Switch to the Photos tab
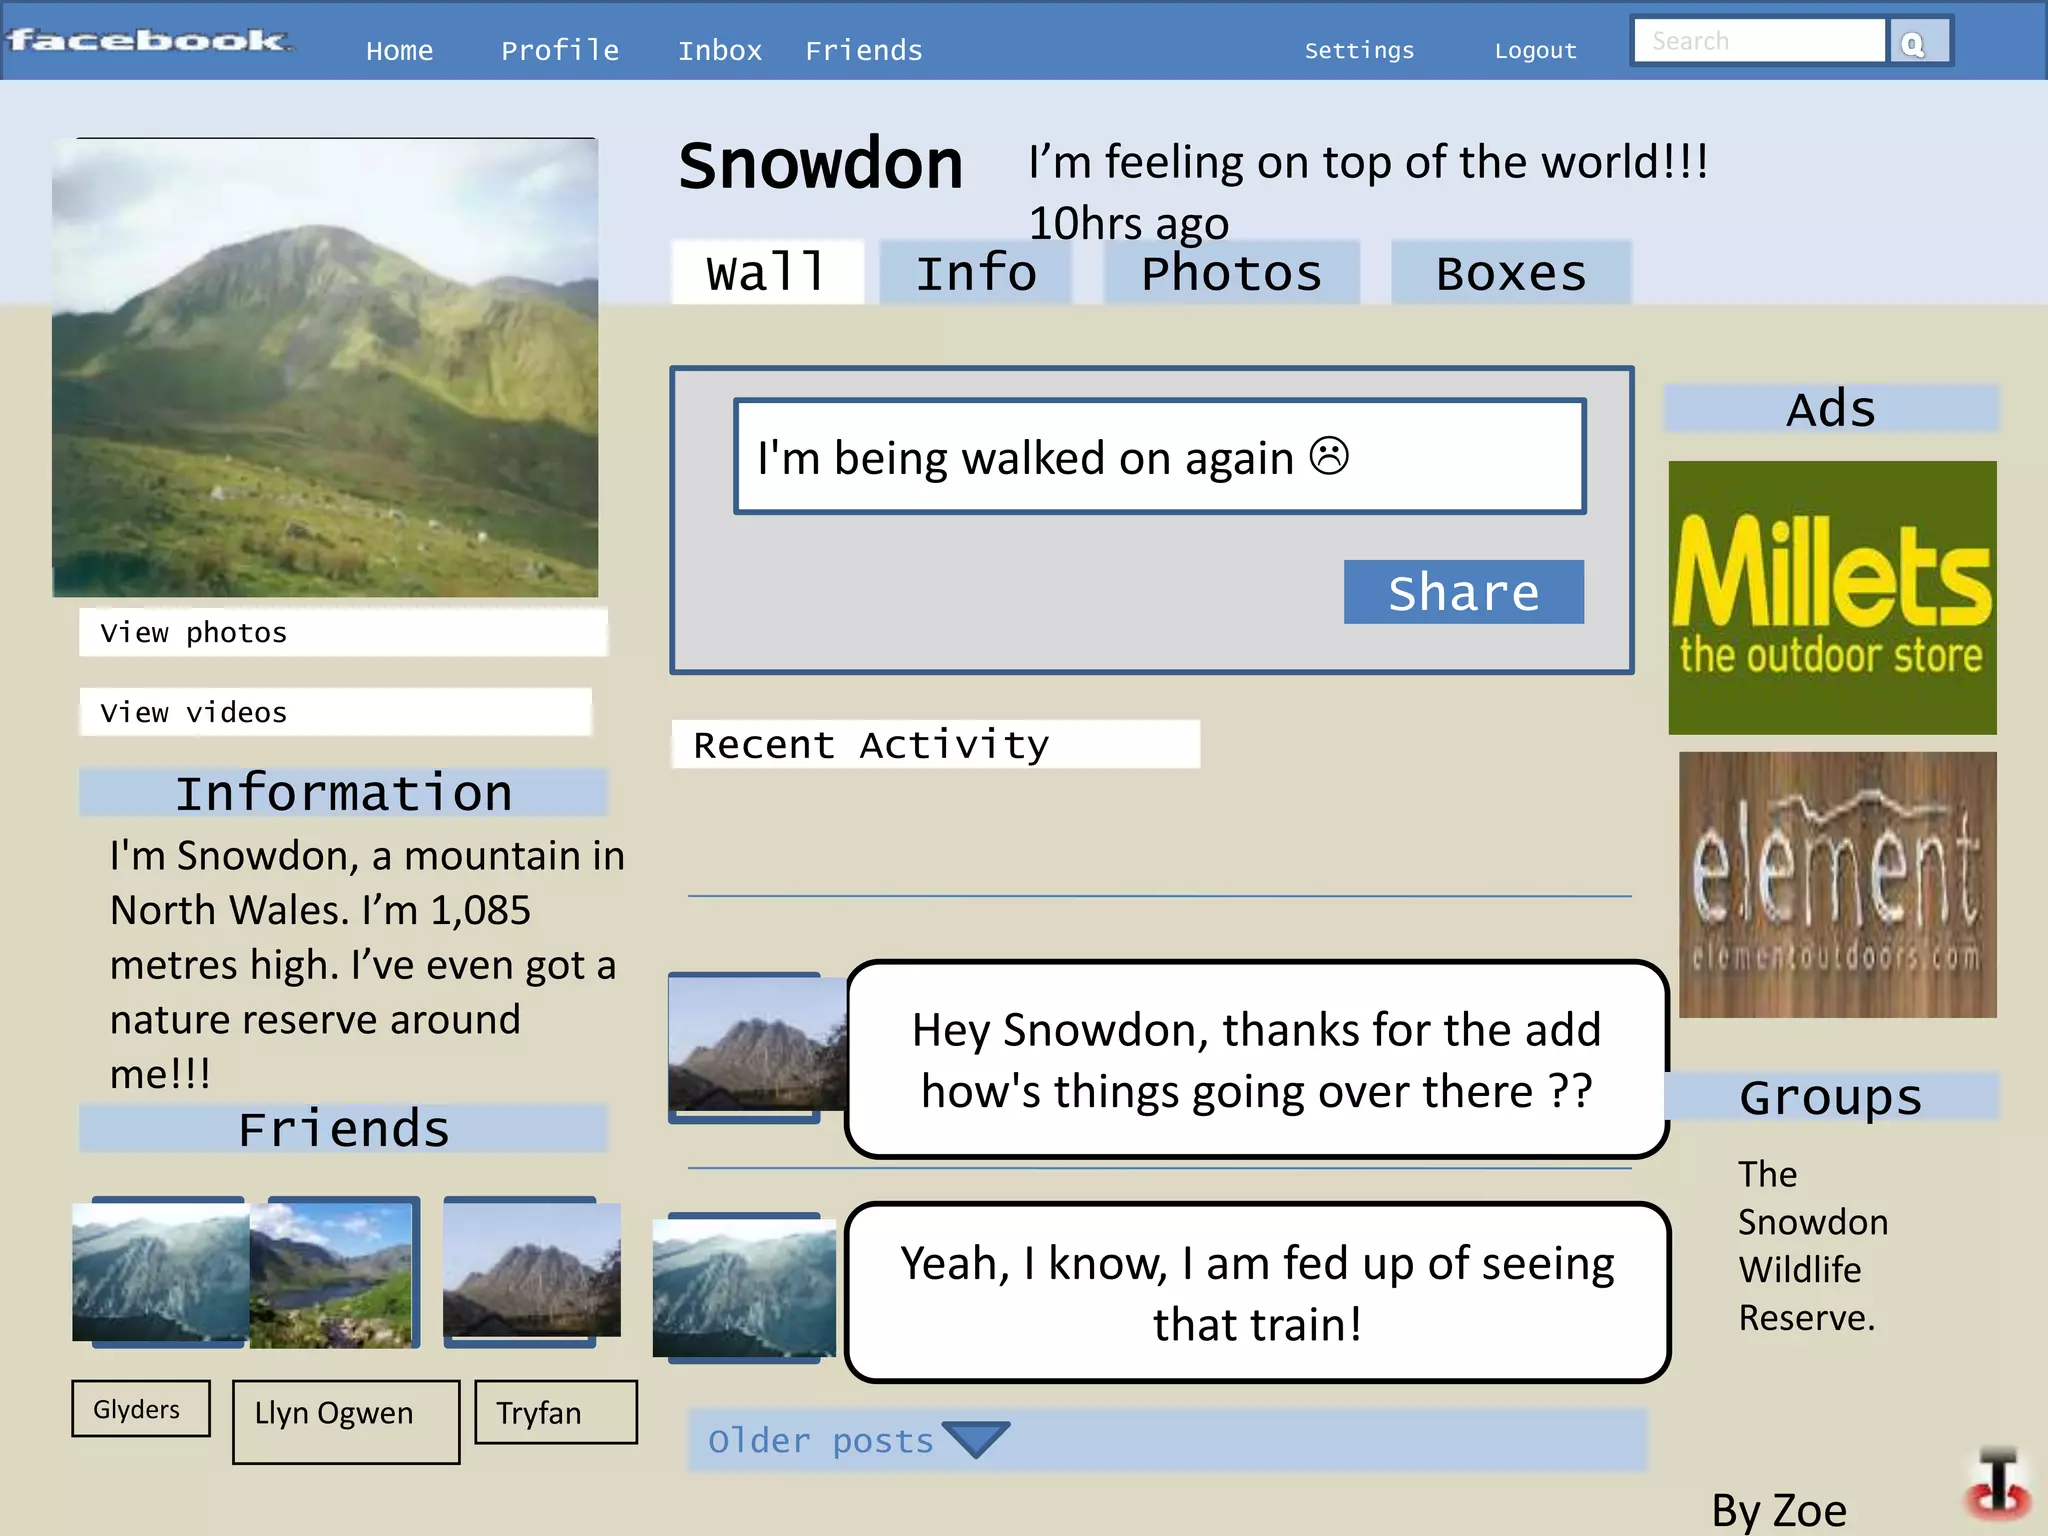Viewport: 2048px width, 1536px height. pos(1231,272)
